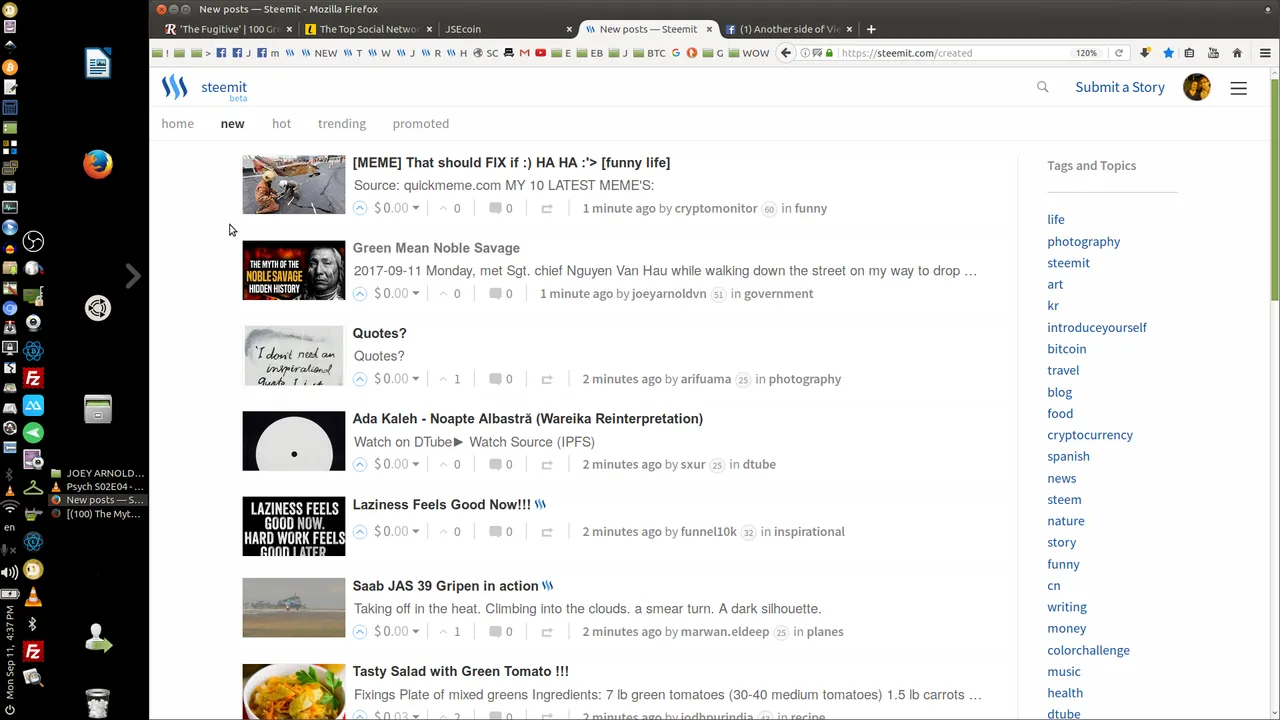Switch to the 'promoted' feed tab

tap(421, 123)
